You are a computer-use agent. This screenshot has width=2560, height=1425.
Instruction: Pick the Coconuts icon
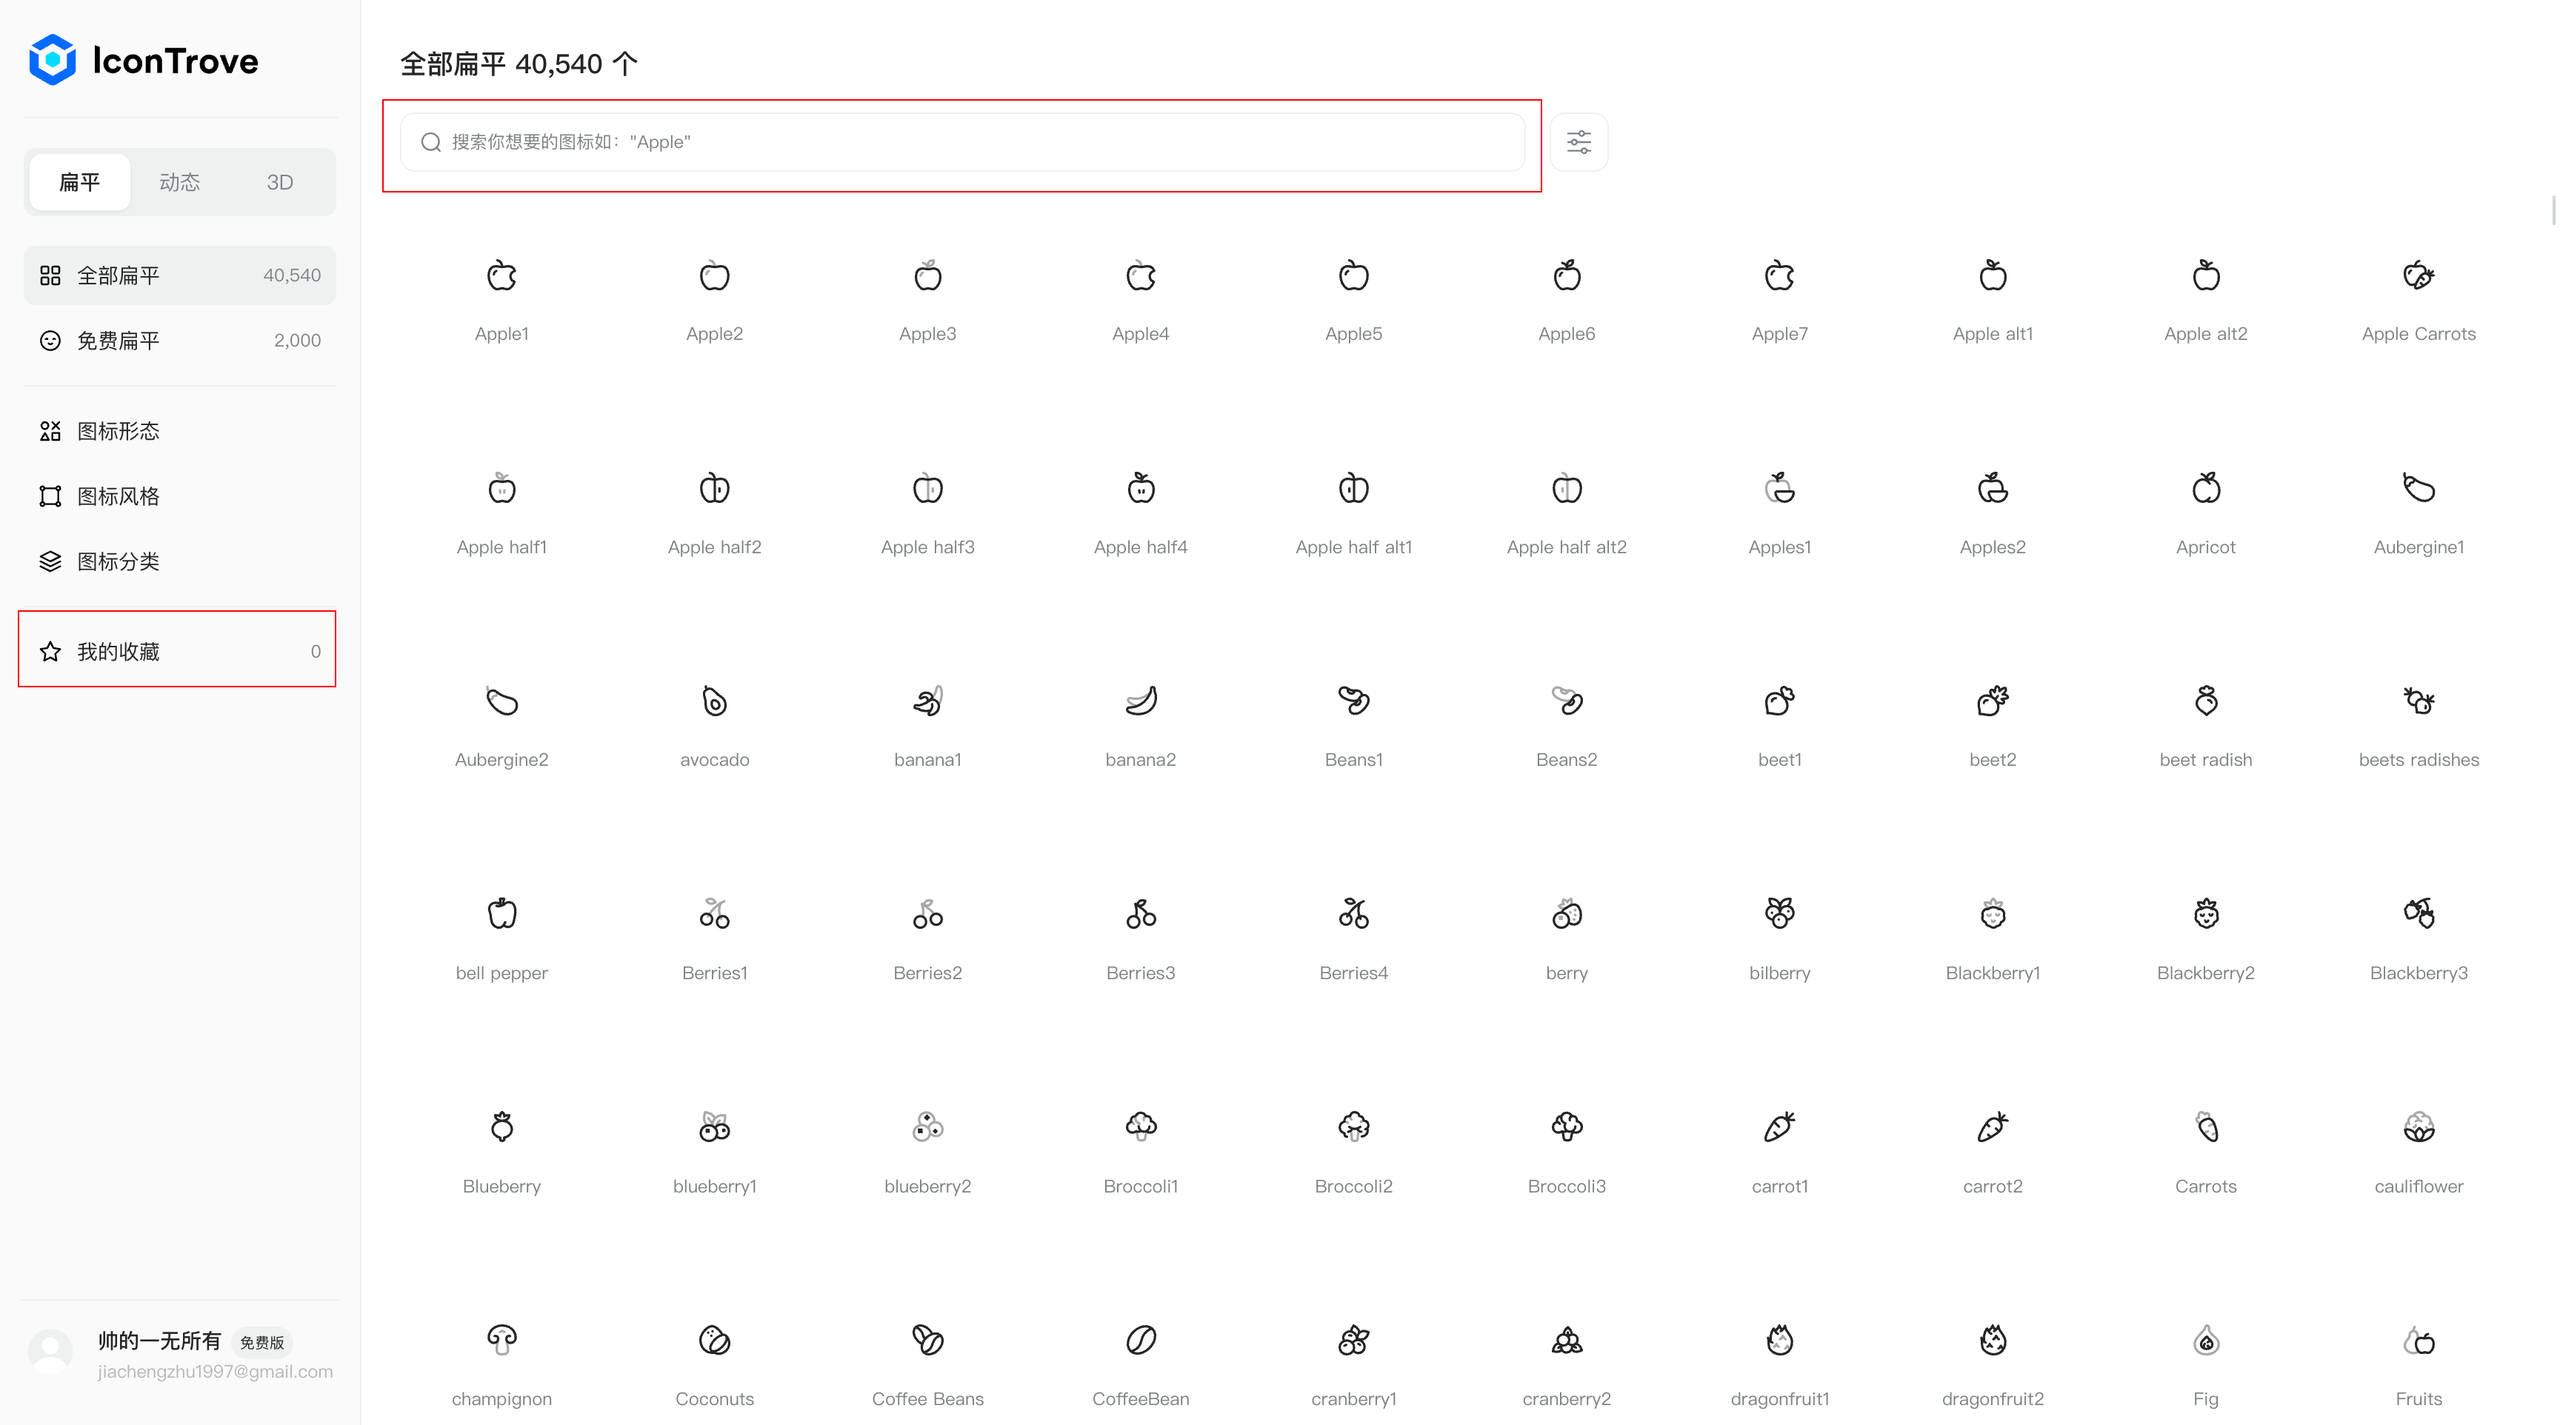(715, 1340)
